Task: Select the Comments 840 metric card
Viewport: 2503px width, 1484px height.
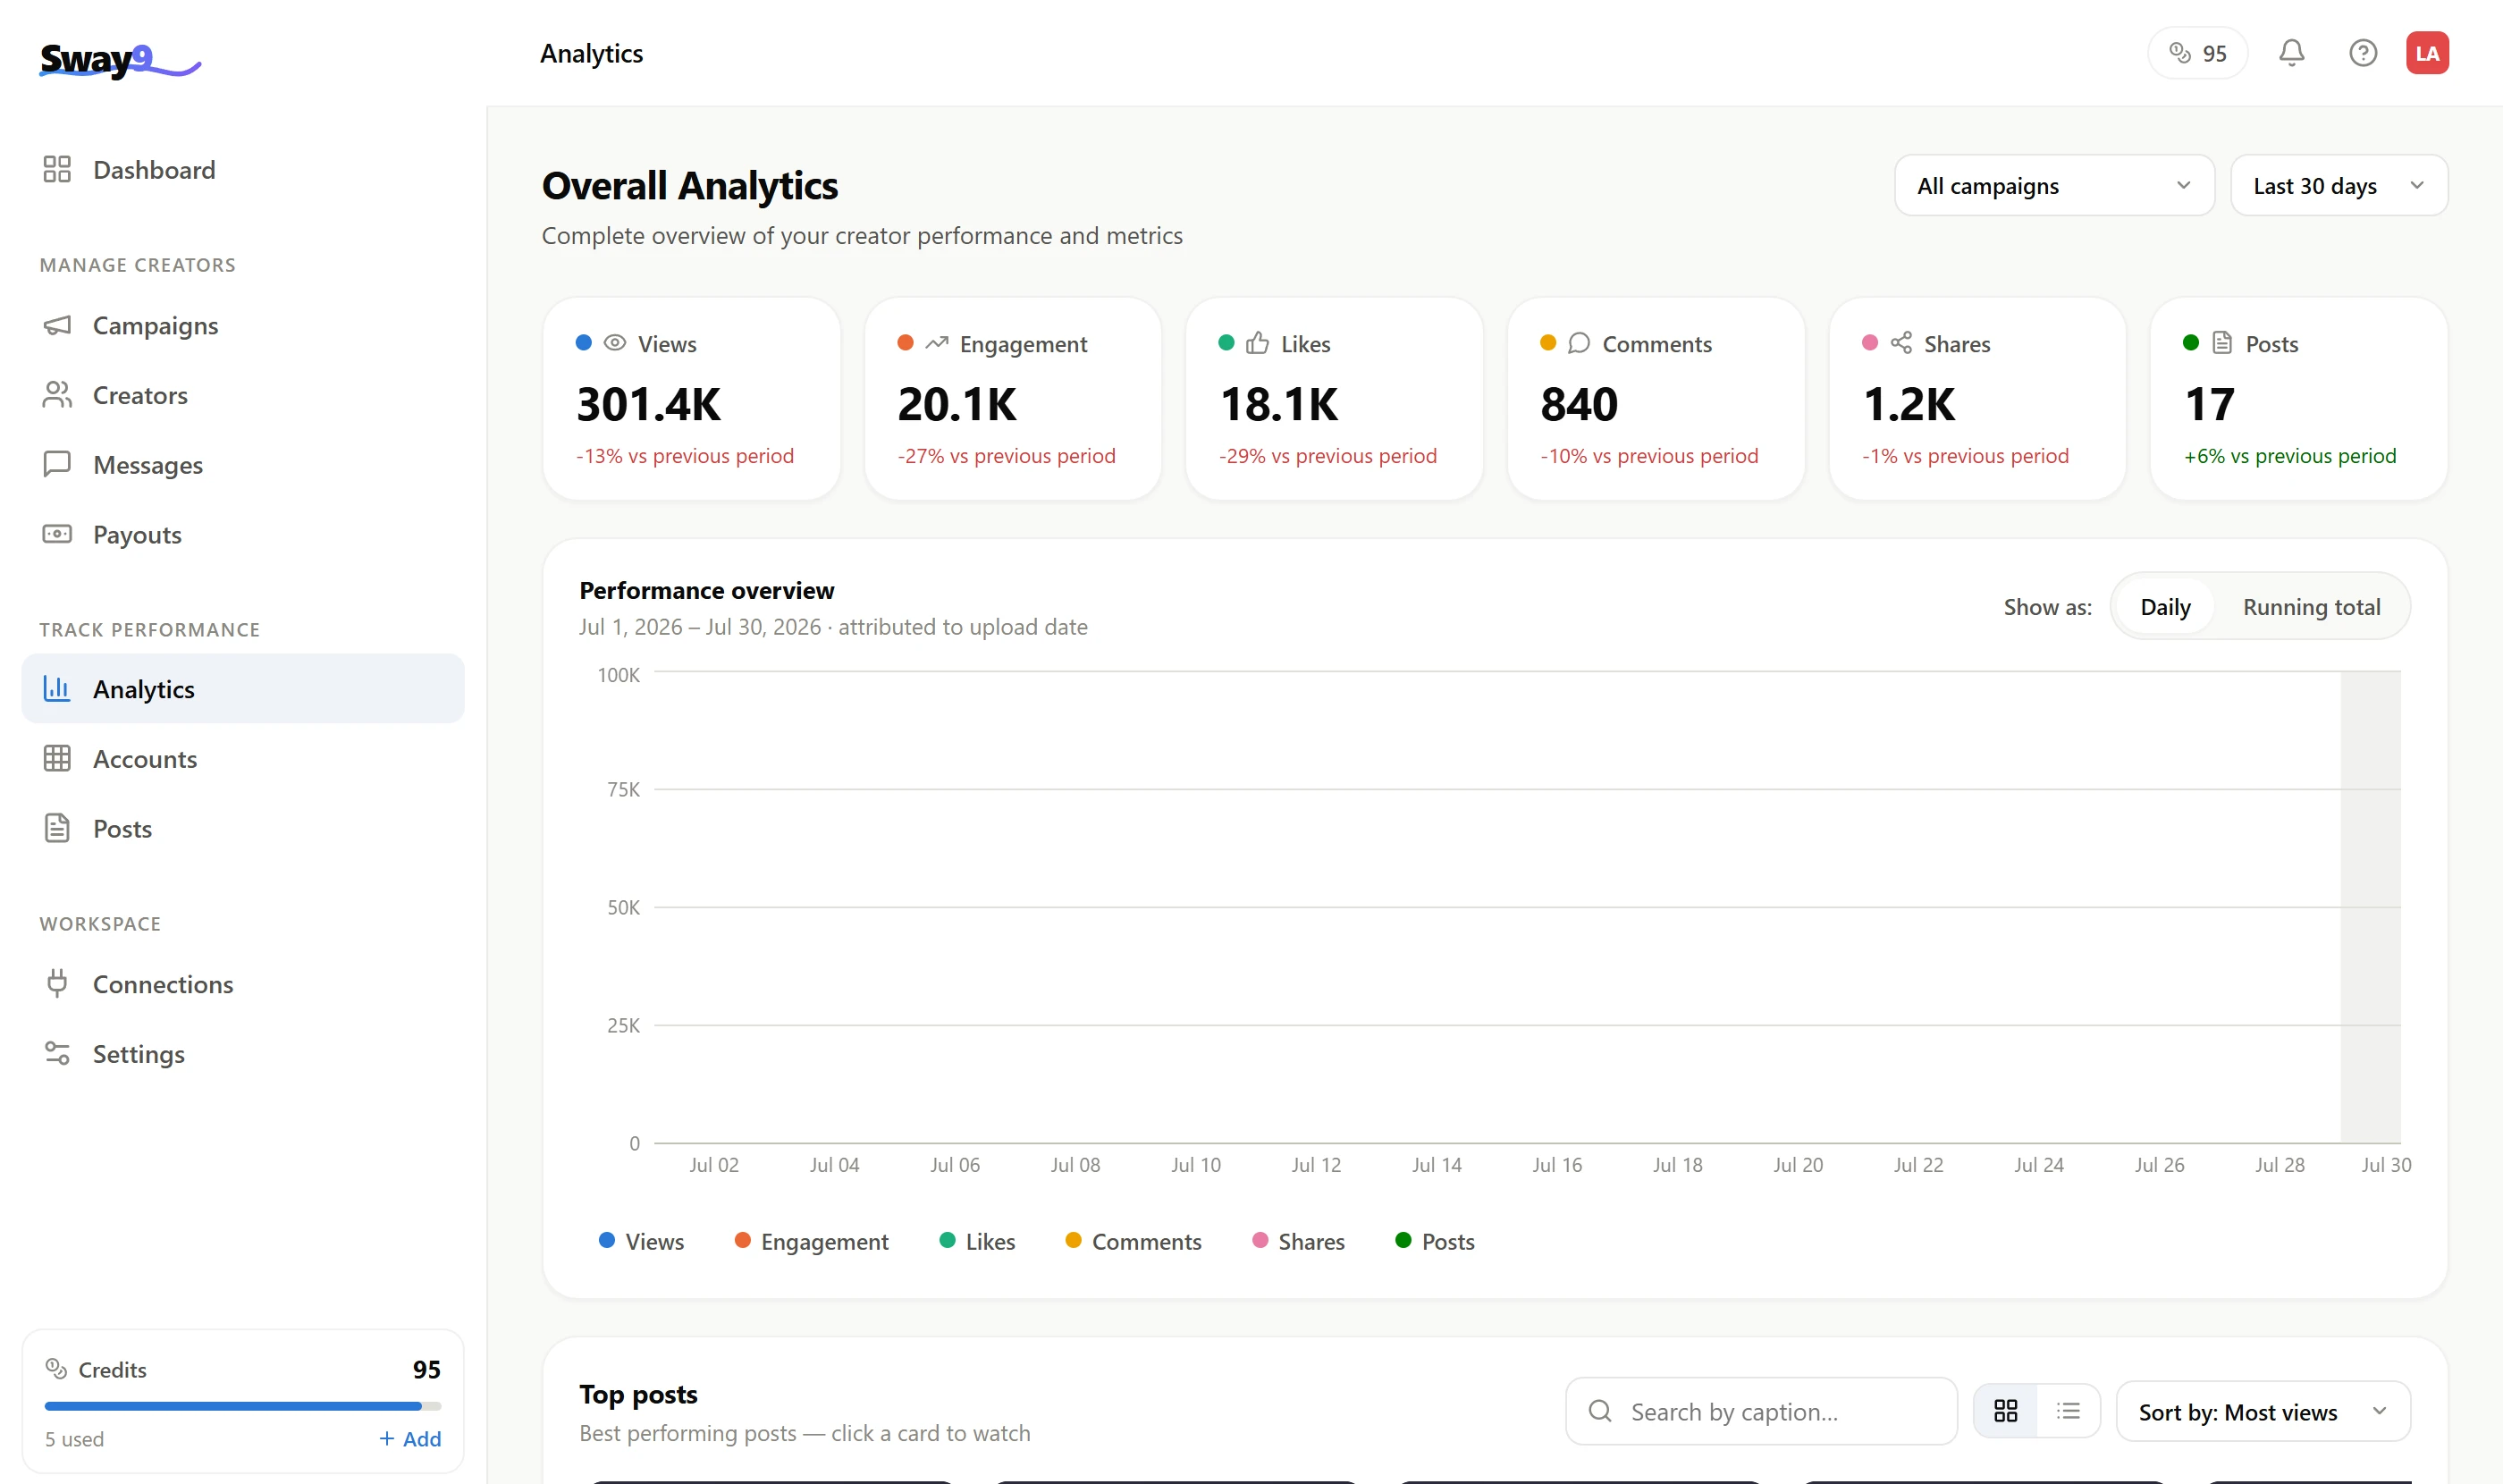Action: pyautogui.click(x=1656, y=398)
